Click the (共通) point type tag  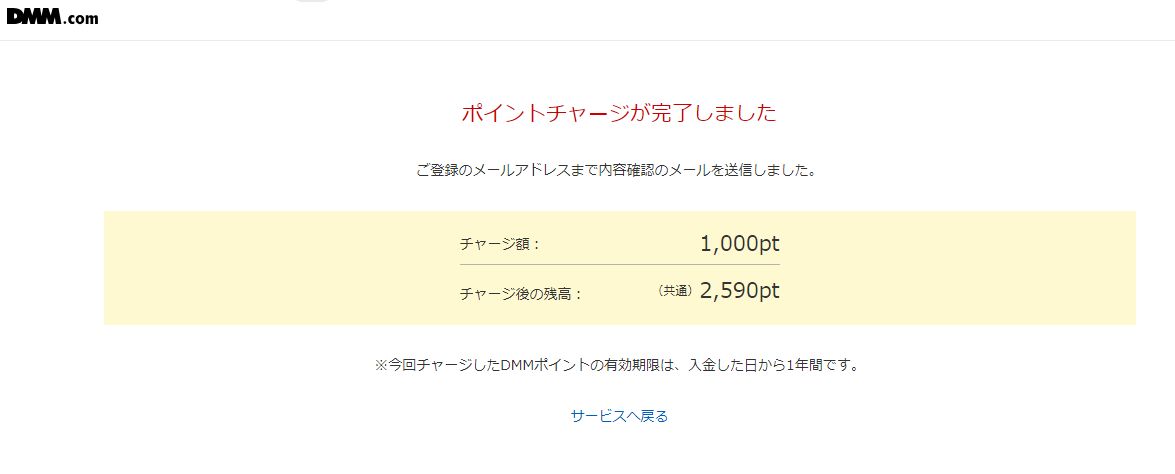tap(674, 291)
